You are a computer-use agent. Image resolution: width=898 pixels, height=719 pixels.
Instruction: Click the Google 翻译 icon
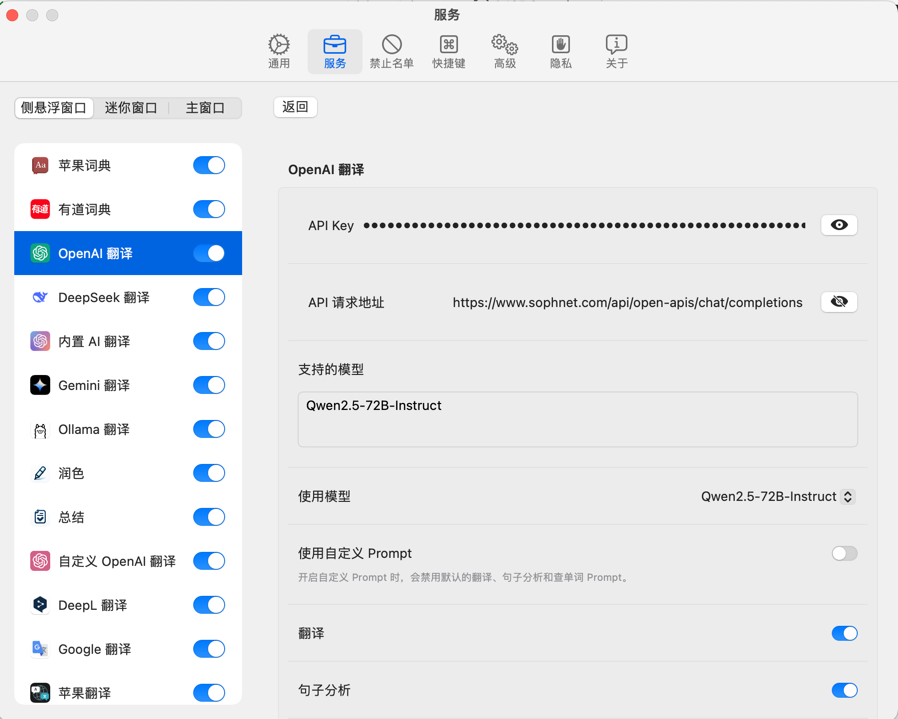point(40,649)
